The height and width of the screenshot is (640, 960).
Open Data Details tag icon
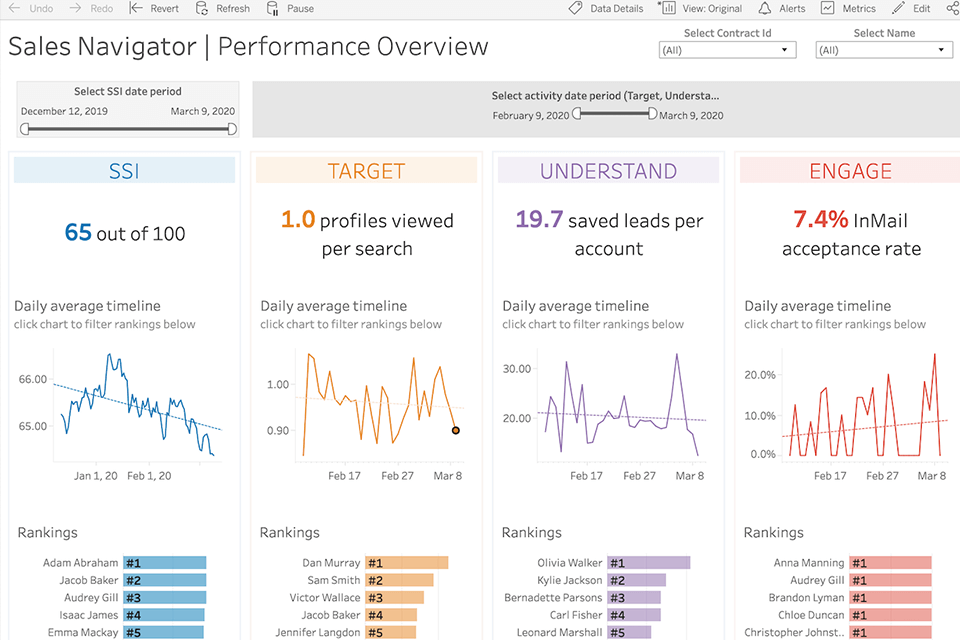[x=575, y=8]
